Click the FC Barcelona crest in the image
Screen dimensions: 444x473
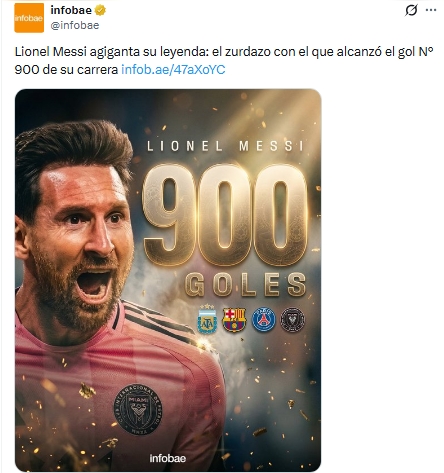point(234,320)
